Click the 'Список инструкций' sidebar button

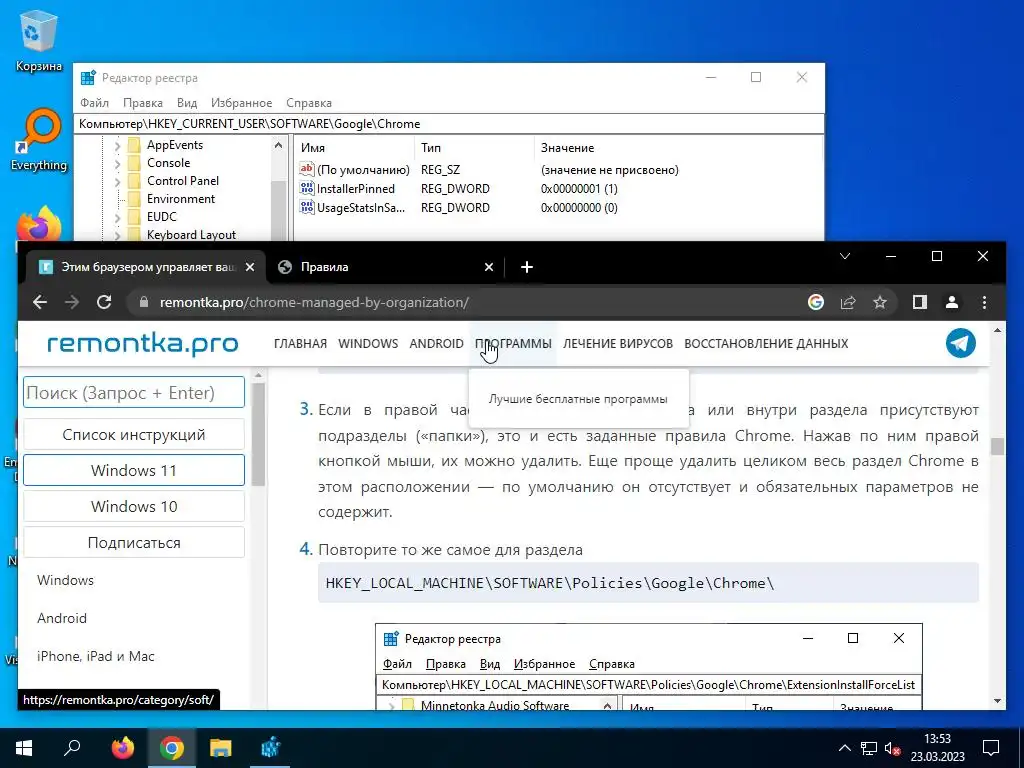click(134, 434)
